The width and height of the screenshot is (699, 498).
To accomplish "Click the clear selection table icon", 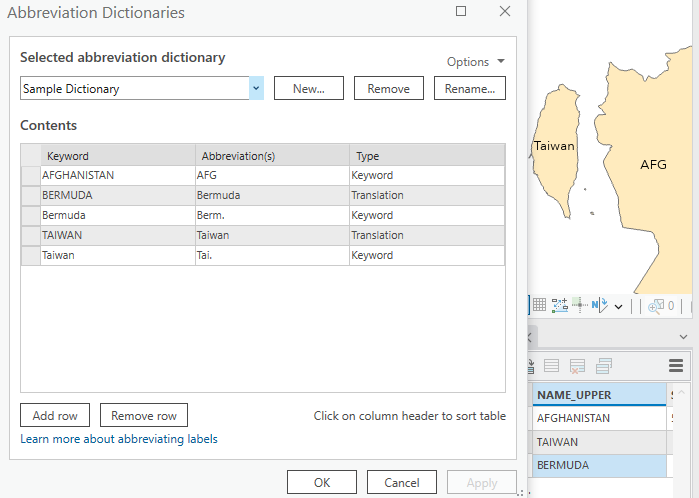I will 577,366.
